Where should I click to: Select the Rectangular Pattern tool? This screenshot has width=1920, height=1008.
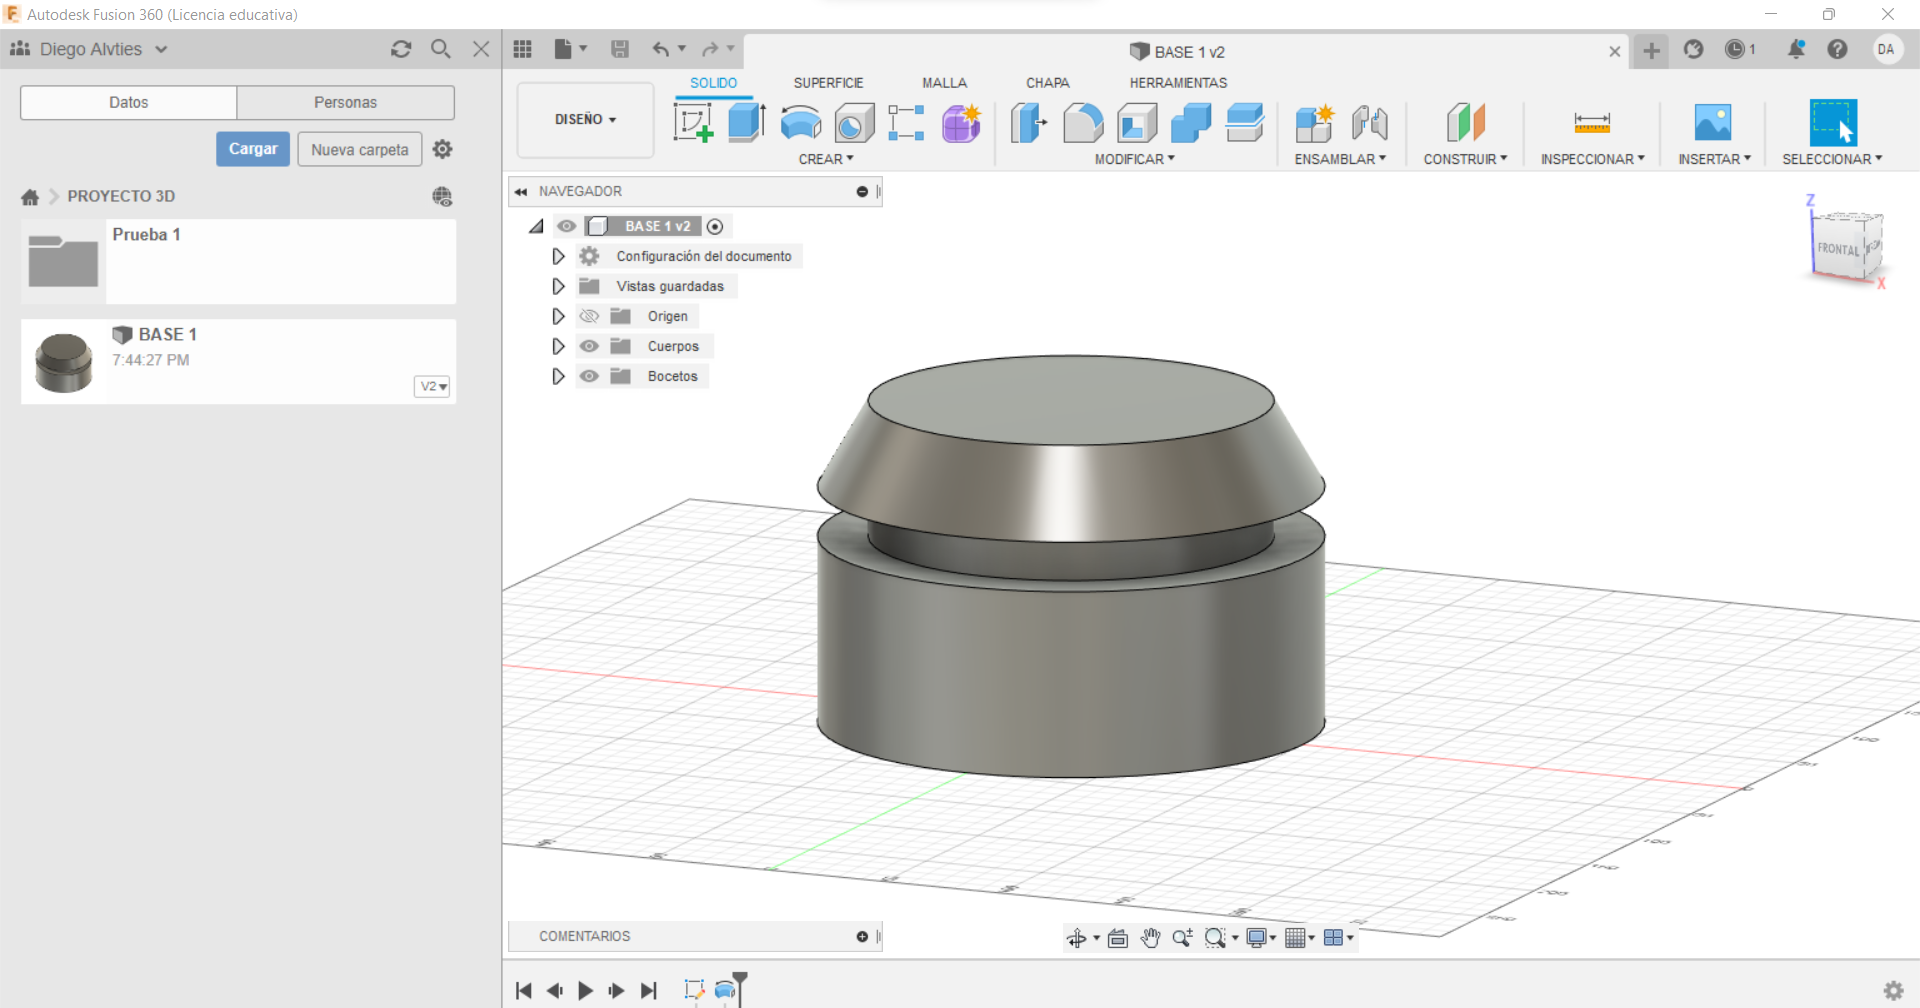(906, 123)
